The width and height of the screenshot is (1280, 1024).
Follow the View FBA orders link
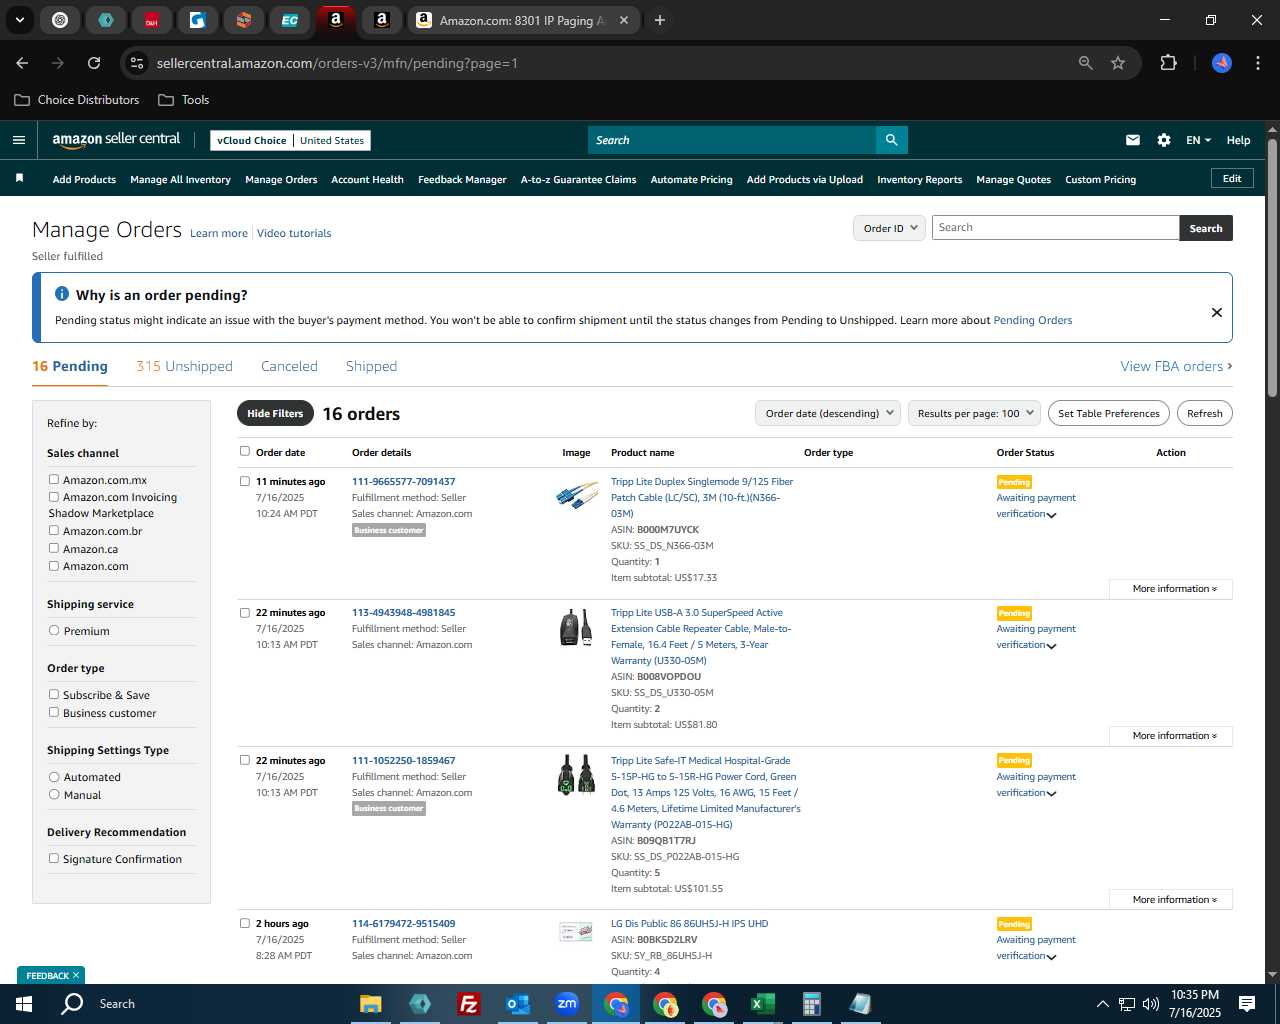(1176, 366)
